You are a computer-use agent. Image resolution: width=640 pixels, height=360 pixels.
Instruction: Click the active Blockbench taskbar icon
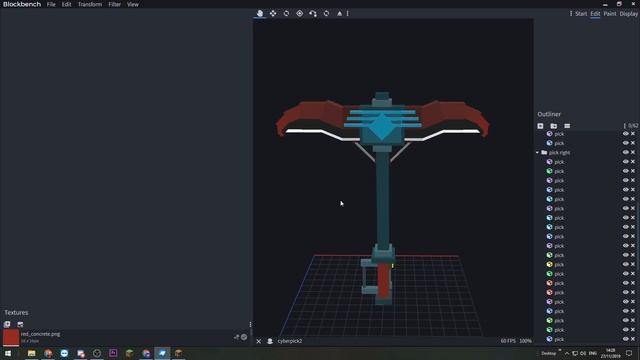click(162, 353)
